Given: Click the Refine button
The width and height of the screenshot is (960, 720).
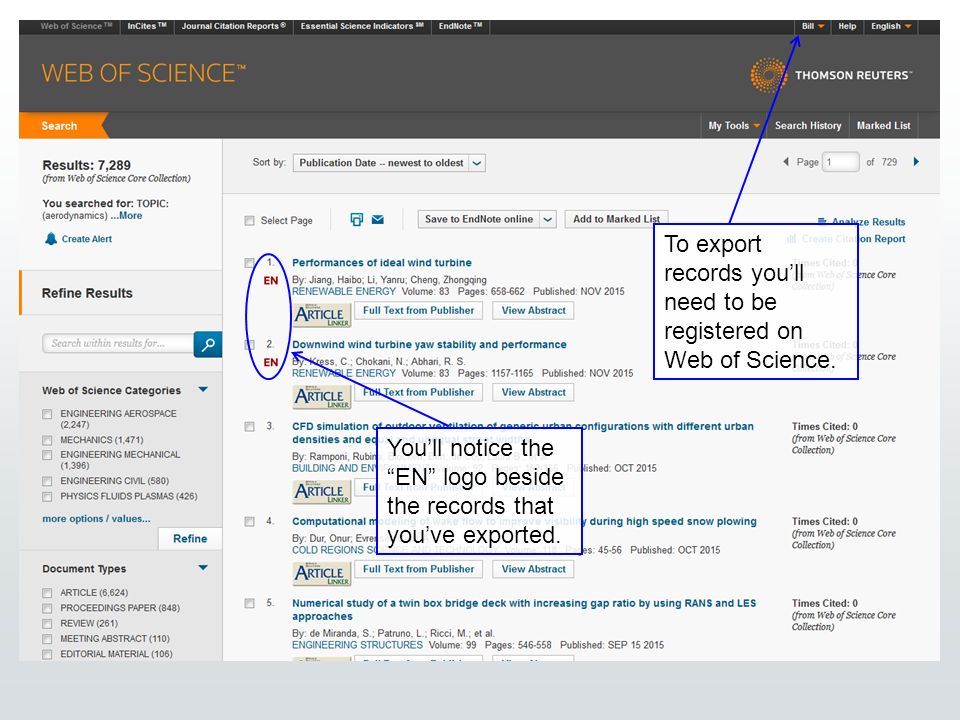Looking at the screenshot, I should tap(190, 539).
